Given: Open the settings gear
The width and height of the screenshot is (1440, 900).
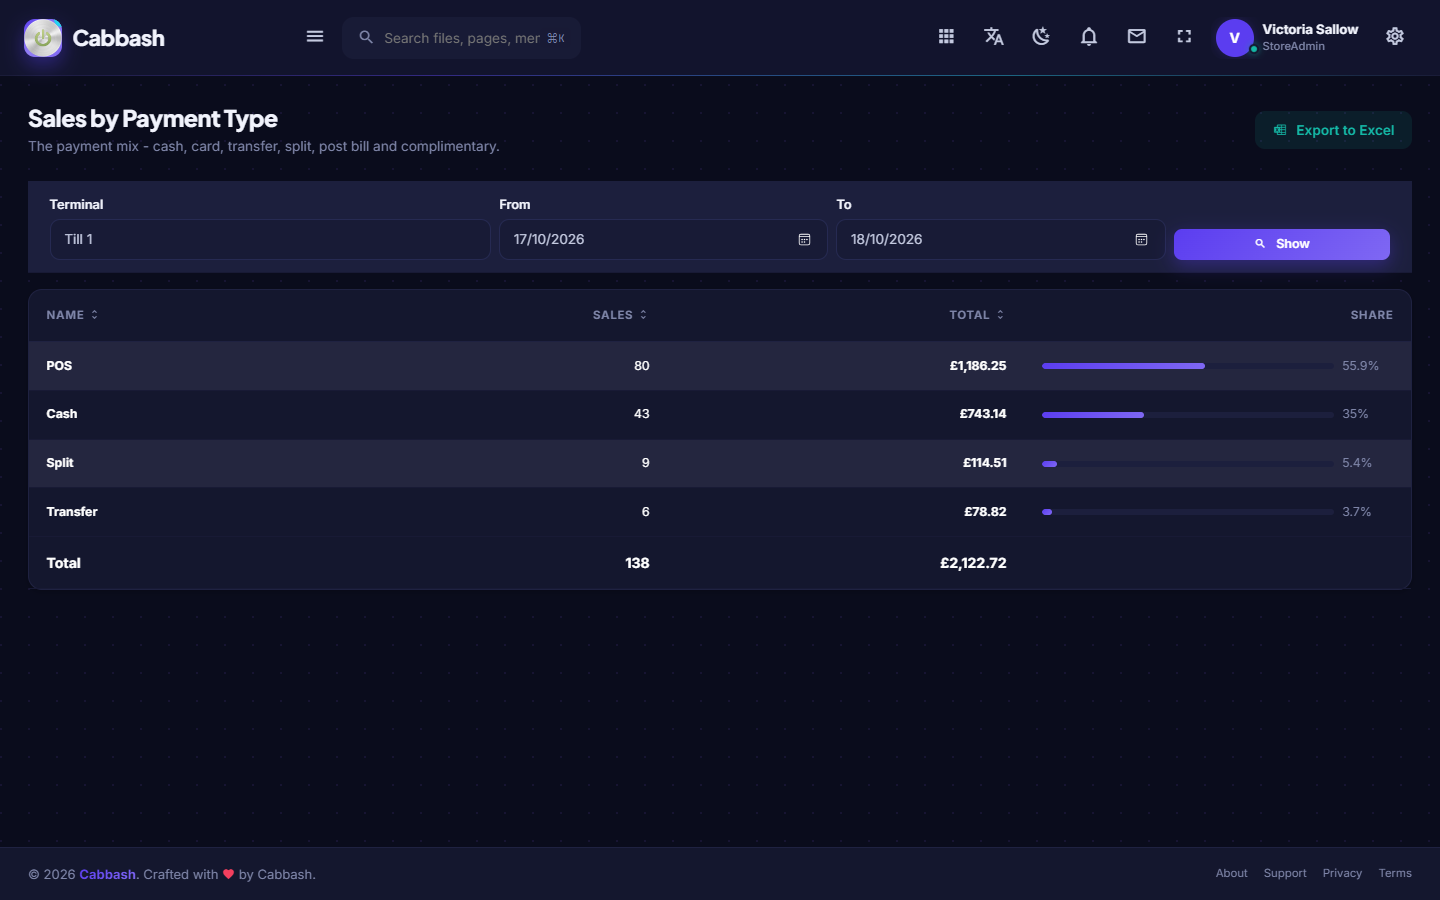Looking at the screenshot, I should pyautogui.click(x=1395, y=37).
